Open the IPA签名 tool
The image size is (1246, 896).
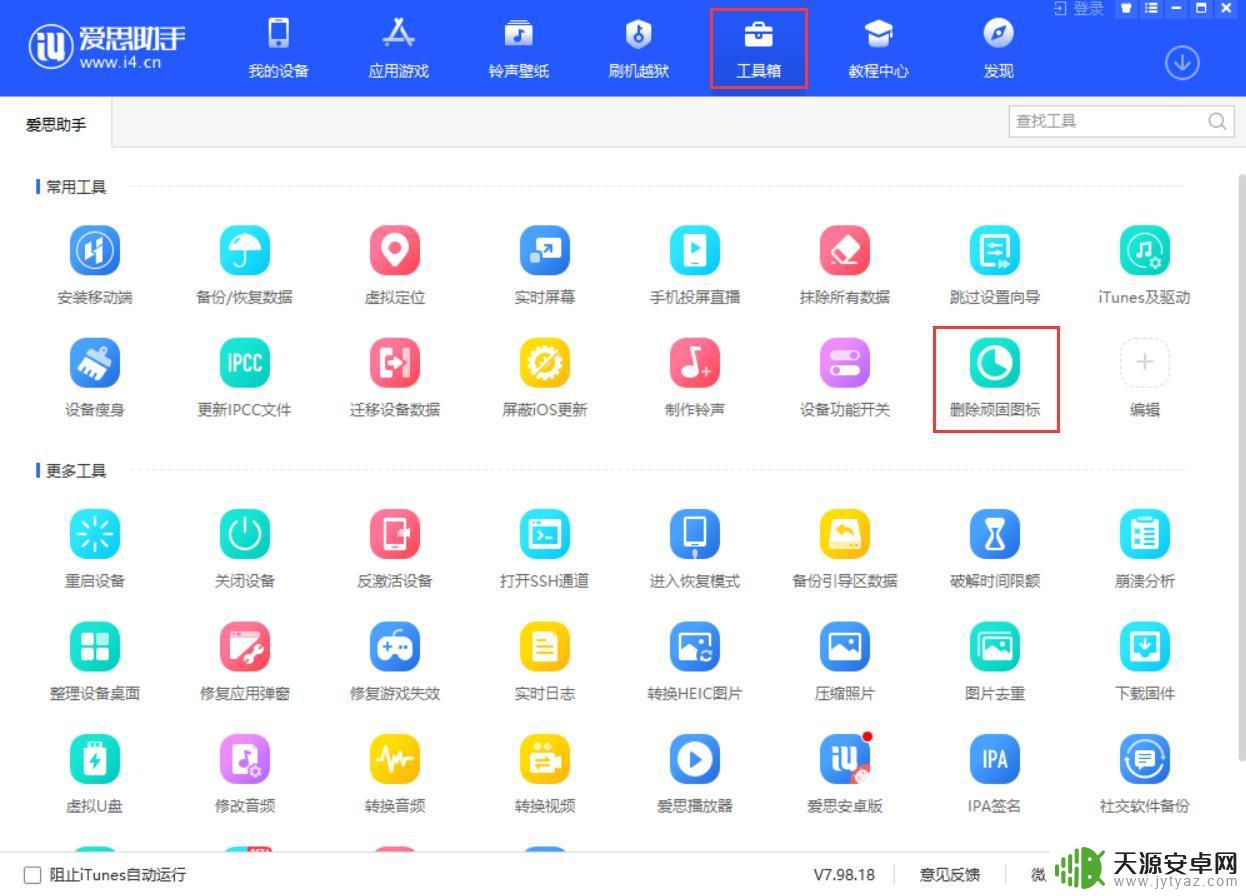(995, 759)
